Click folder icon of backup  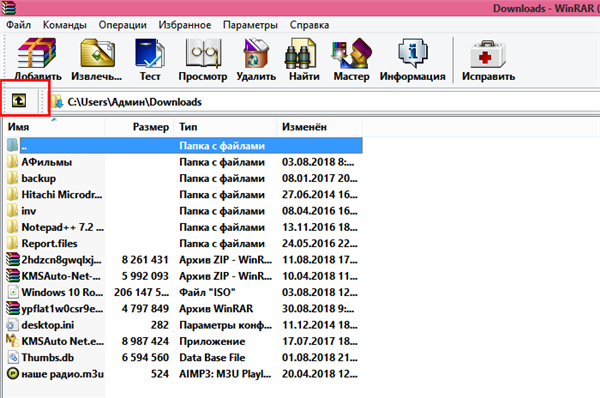[13, 178]
